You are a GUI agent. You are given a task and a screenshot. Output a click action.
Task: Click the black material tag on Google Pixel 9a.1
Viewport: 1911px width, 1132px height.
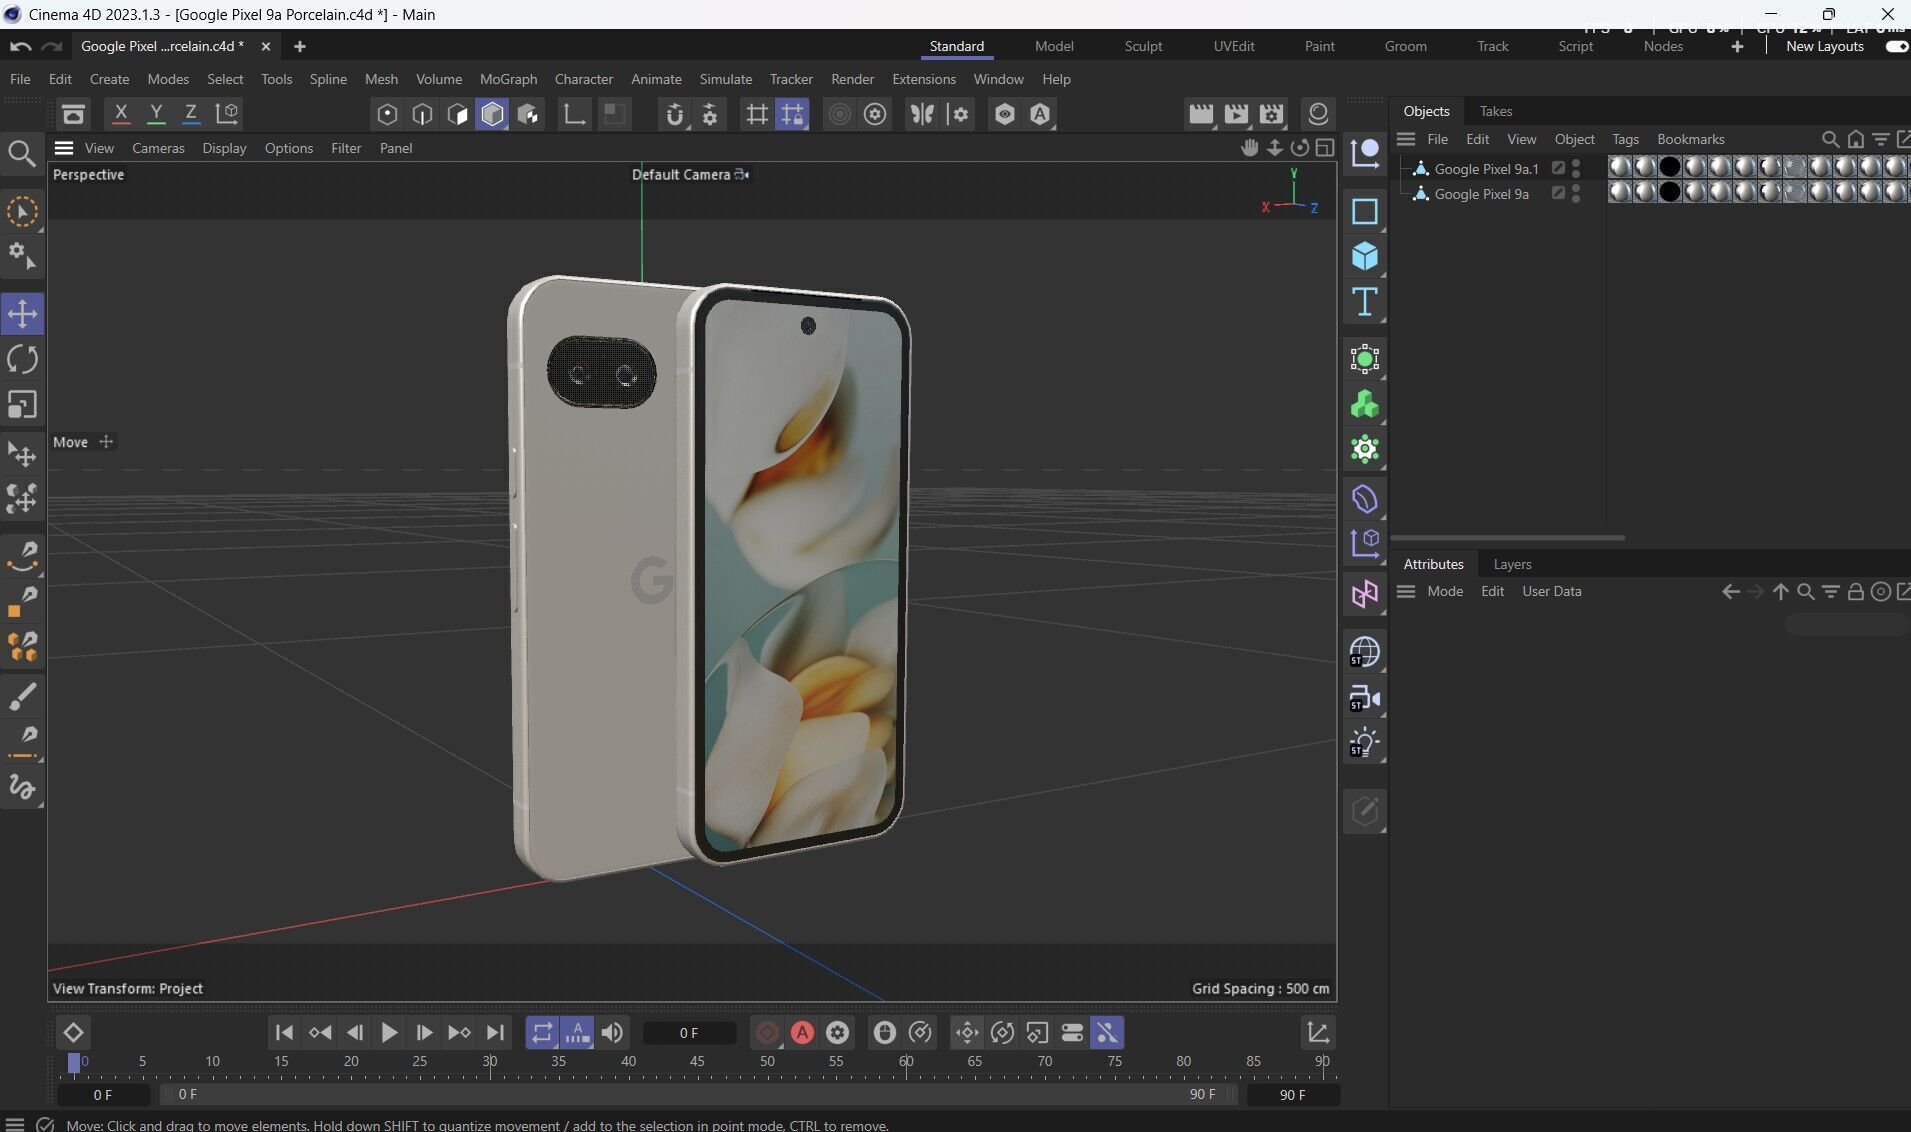(x=1669, y=167)
